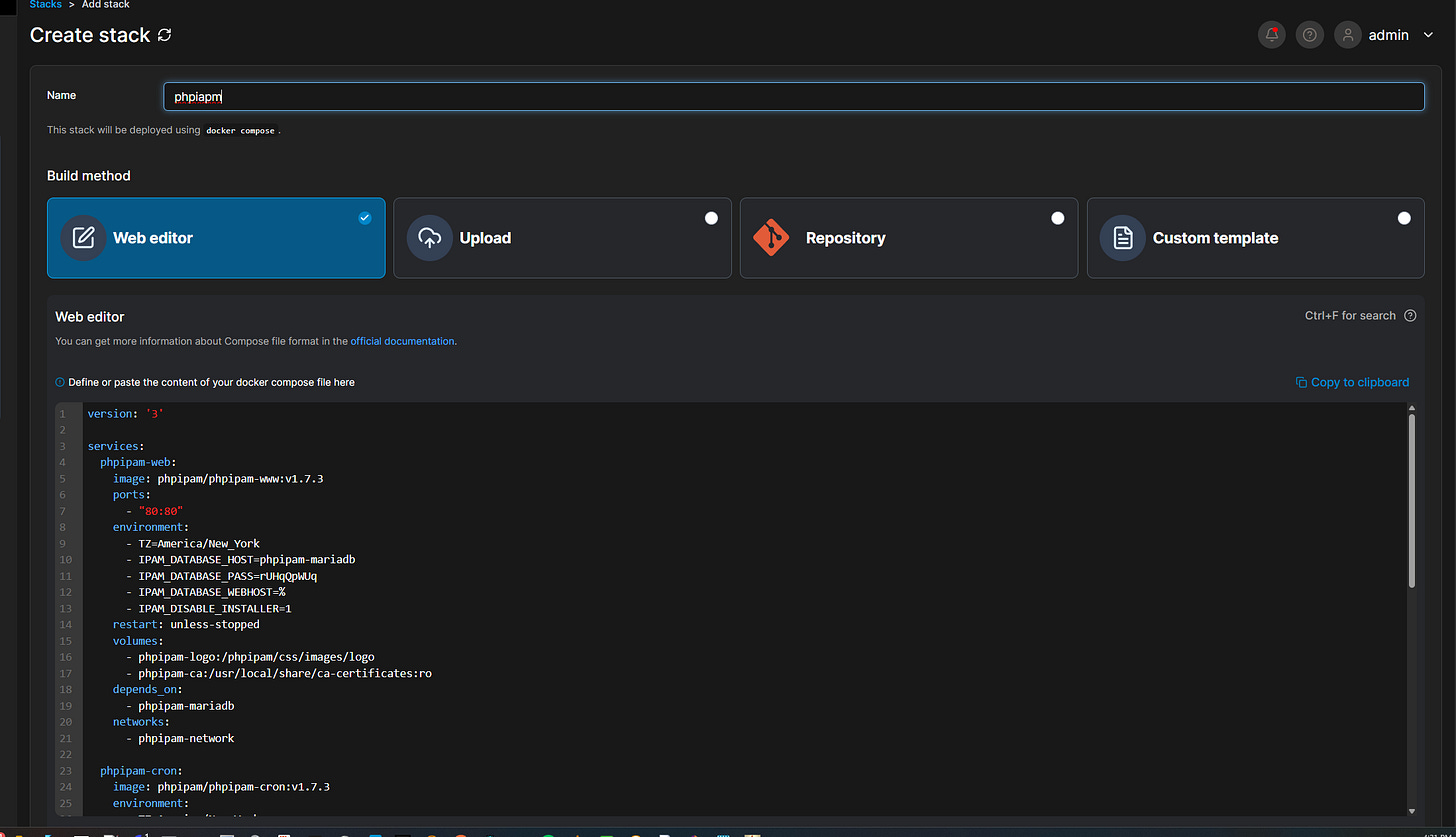The height and width of the screenshot is (837, 1456).
Task: Choose the Repository build method tile
Action: [909, 238]
